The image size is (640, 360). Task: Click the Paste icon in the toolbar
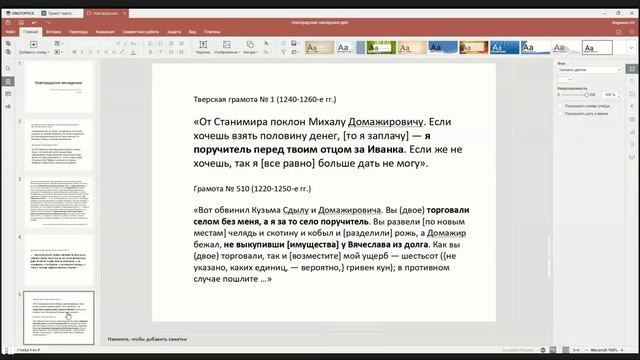pyautogui.click(x=8, y=52)
